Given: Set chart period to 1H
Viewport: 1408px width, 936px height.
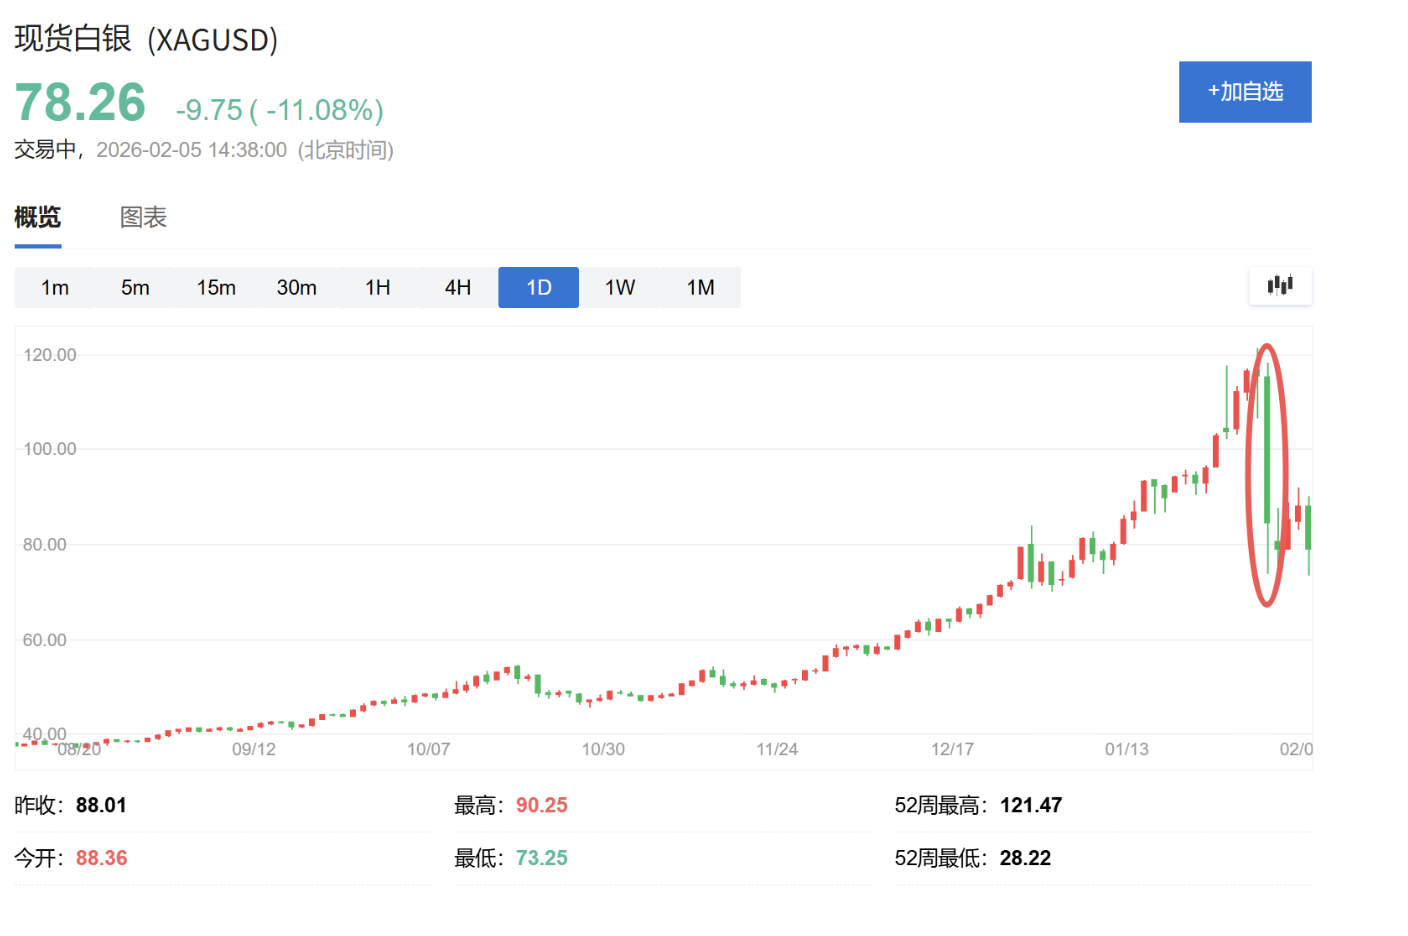Looking at the screenshot, I should click(x=378, y=288).
